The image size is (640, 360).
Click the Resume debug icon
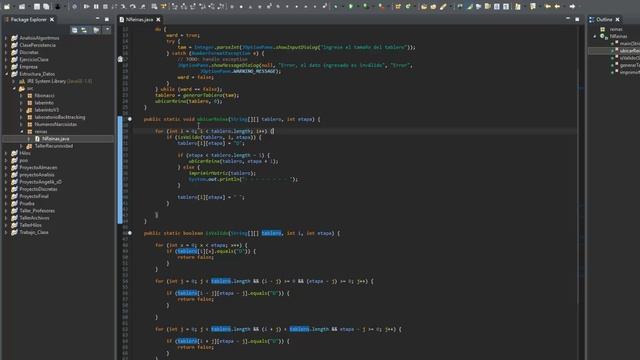[86, 7]
